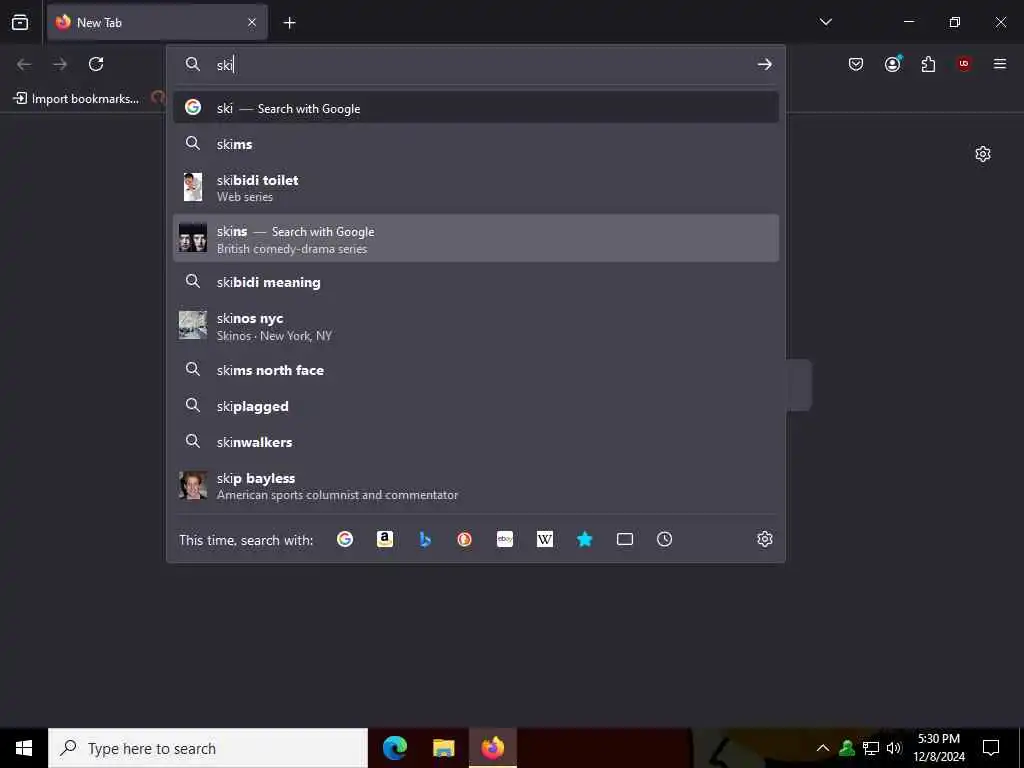
Task: Click the skip bayless portrait thumbnail
Action: click(x=193, y=486)
